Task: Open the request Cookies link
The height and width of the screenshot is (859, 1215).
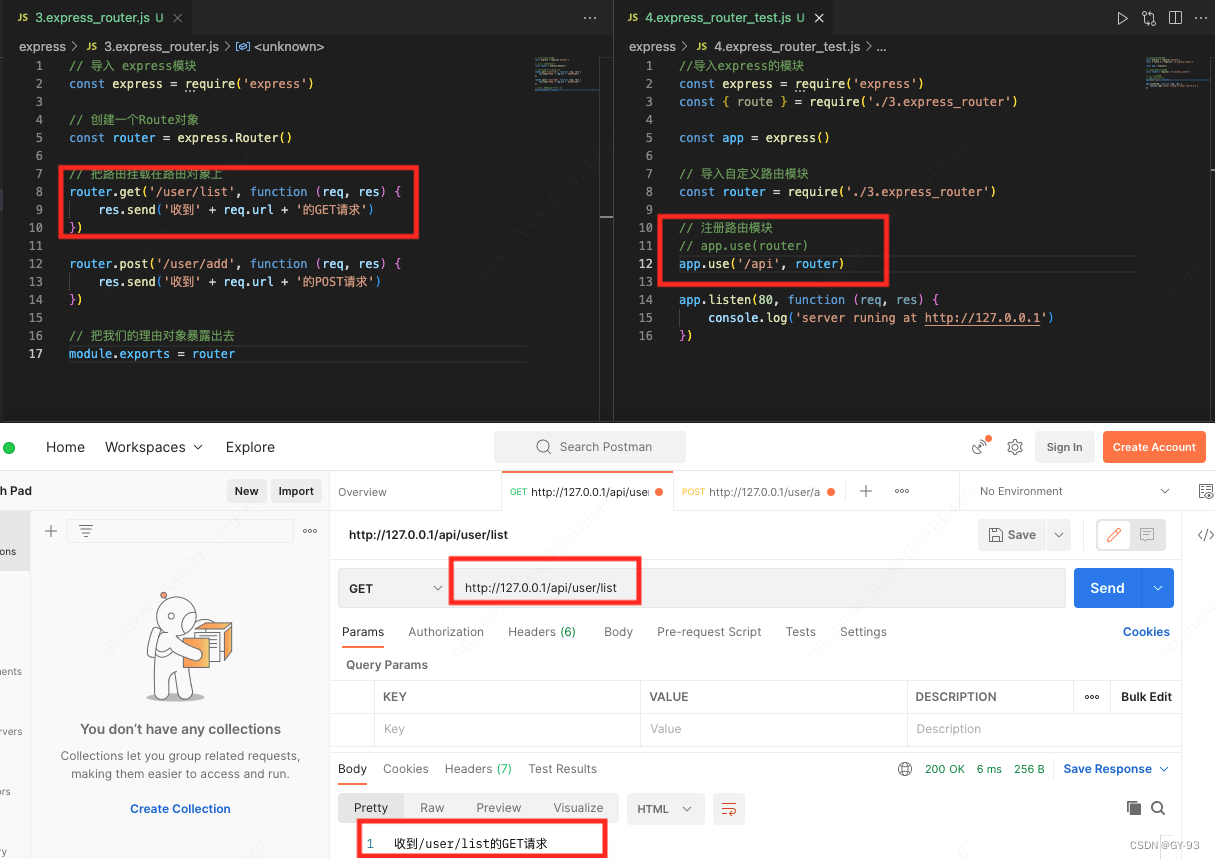Action: pyautogui.click(x=1146, y=632)
